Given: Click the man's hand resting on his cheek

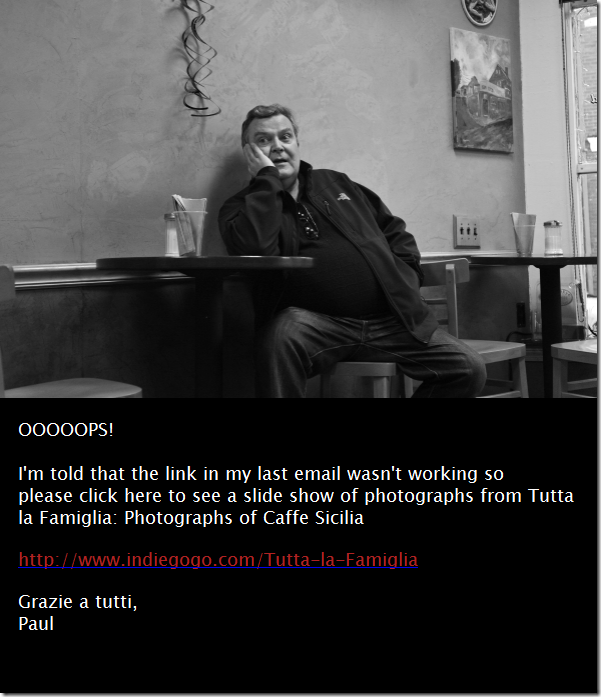Looking at the screenshot, I should (258, 161).
